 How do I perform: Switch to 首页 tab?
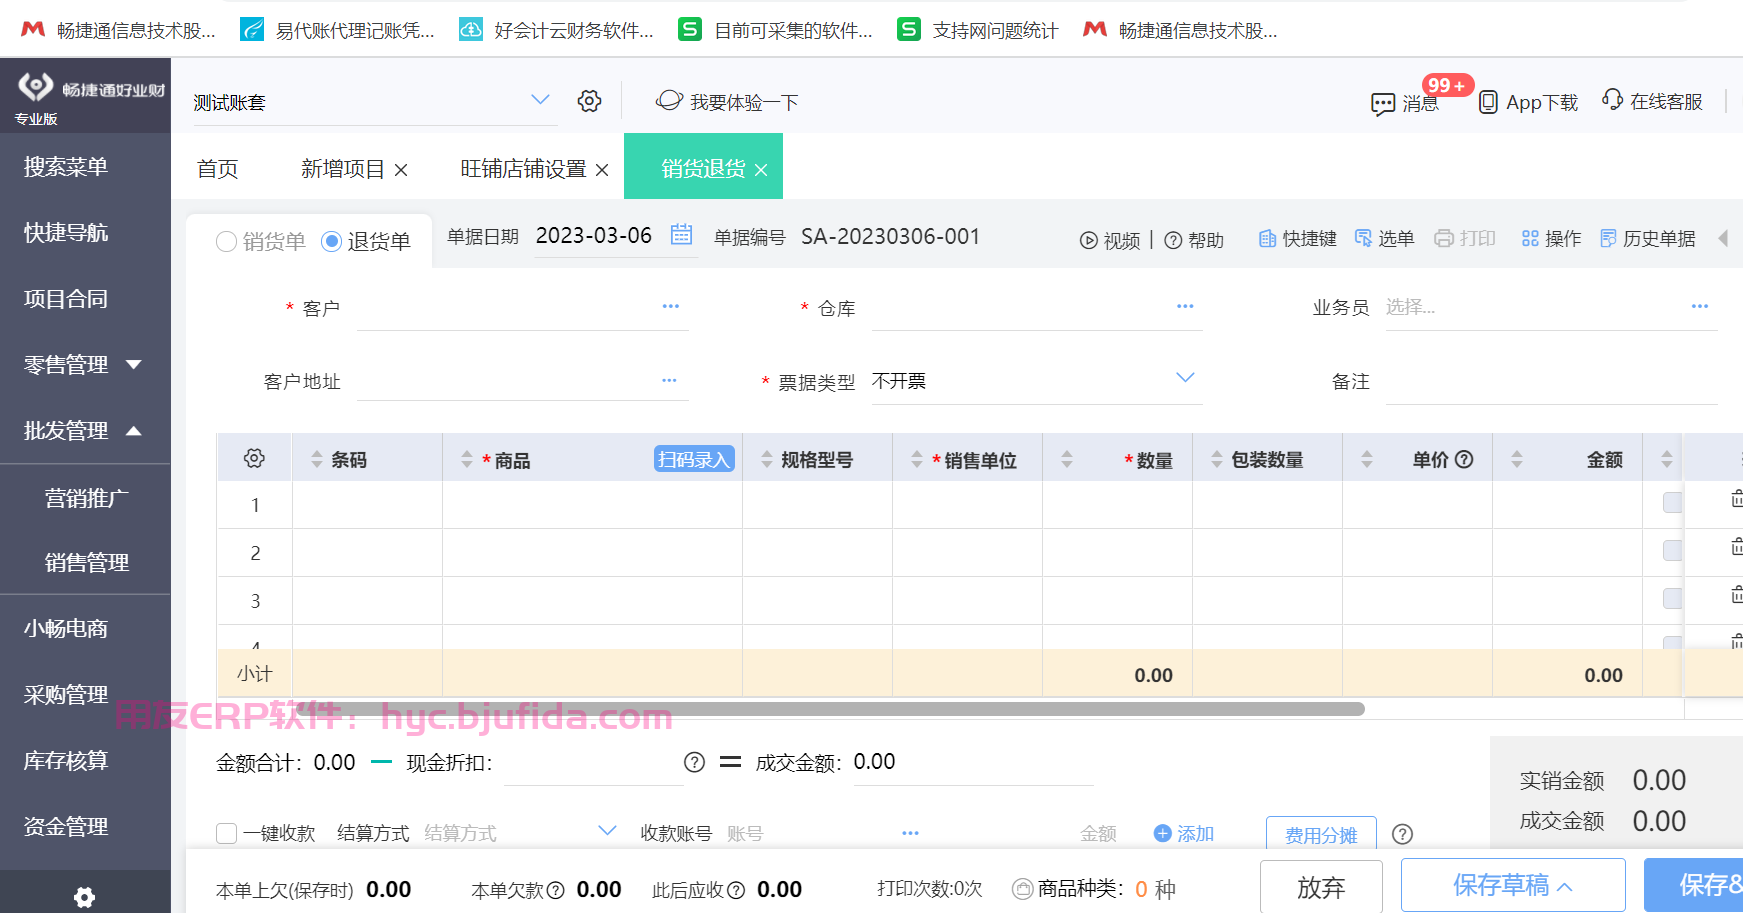(x=218, y=168)
